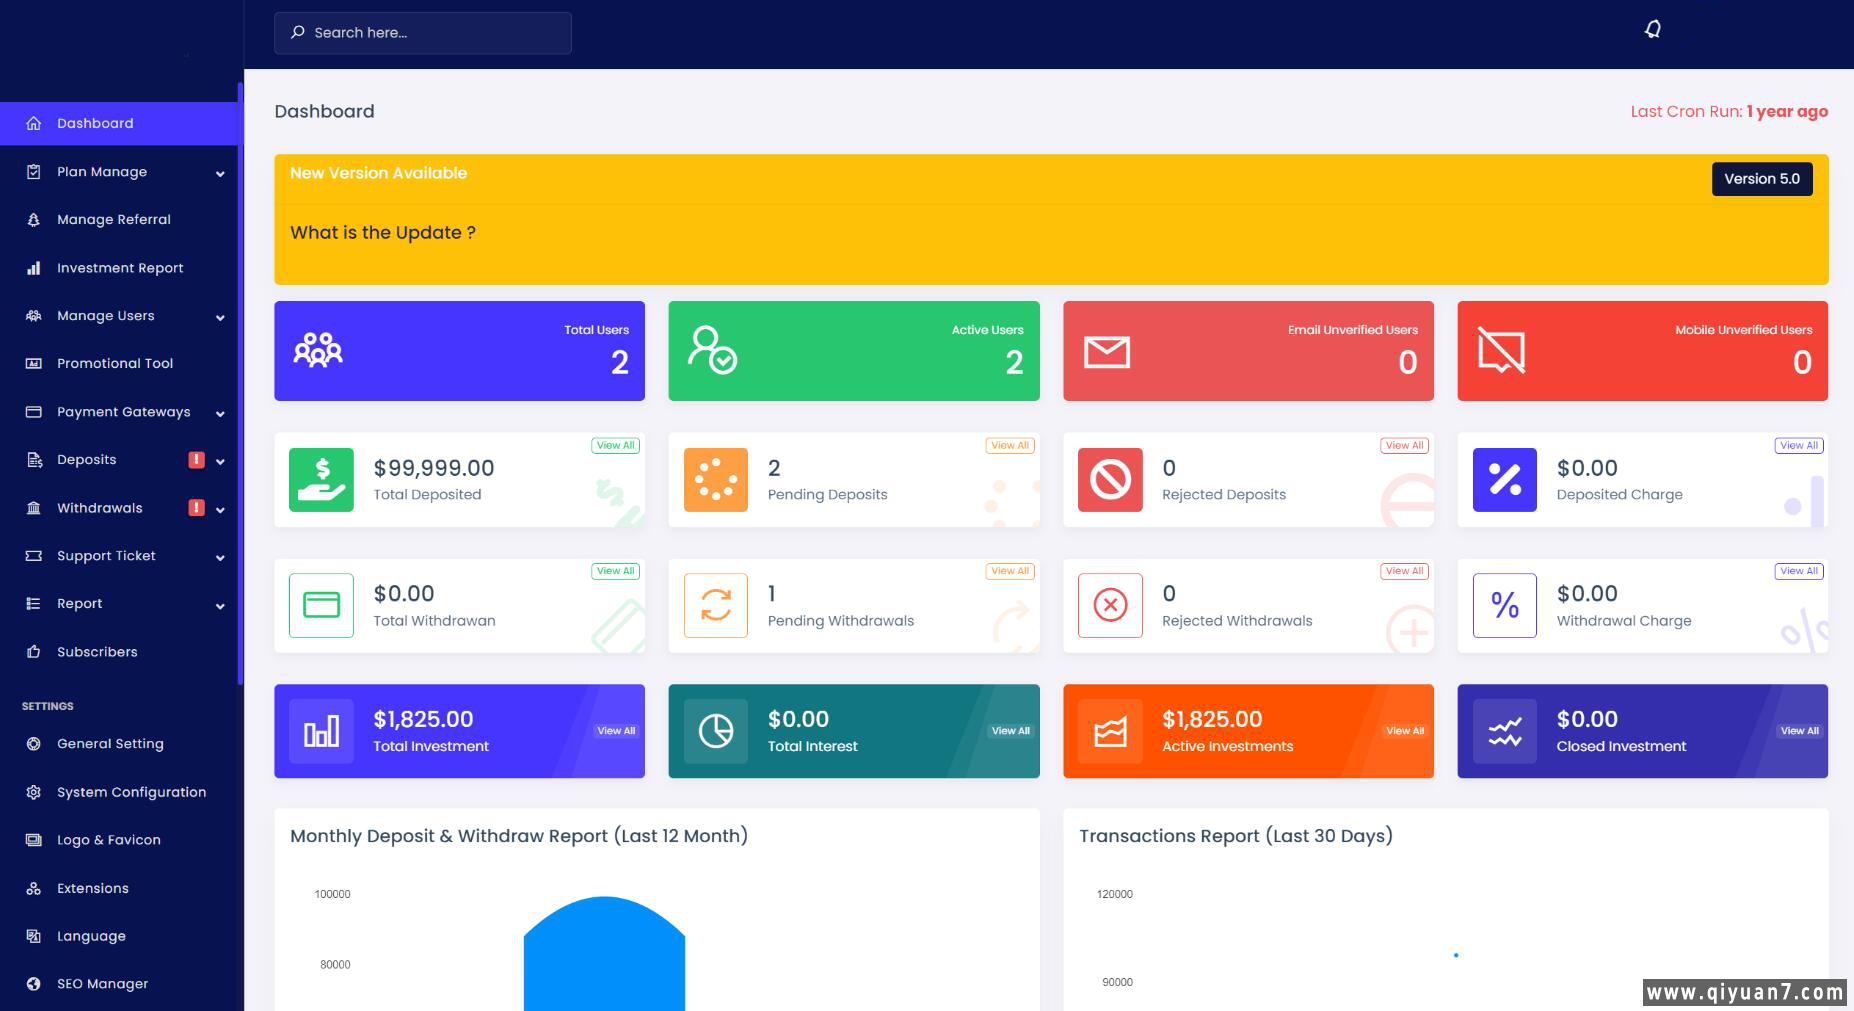Click the notification bell icon
1854x1011 pixels.
(1653, 30)
